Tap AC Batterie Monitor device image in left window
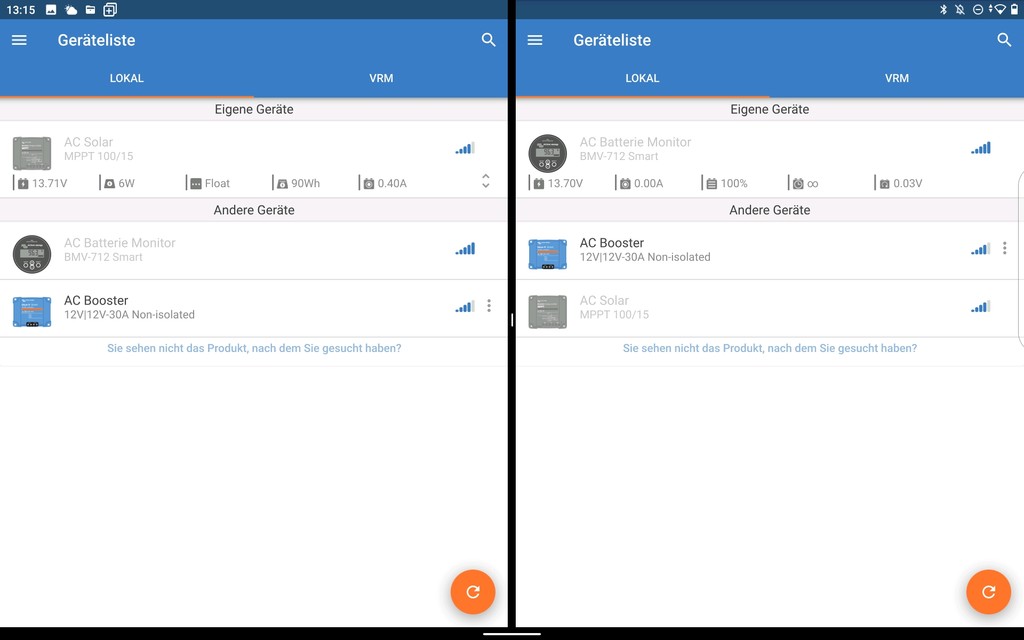Image resolution: width=1024 pixels, height=640 pixels. click(x=32, y=254)
